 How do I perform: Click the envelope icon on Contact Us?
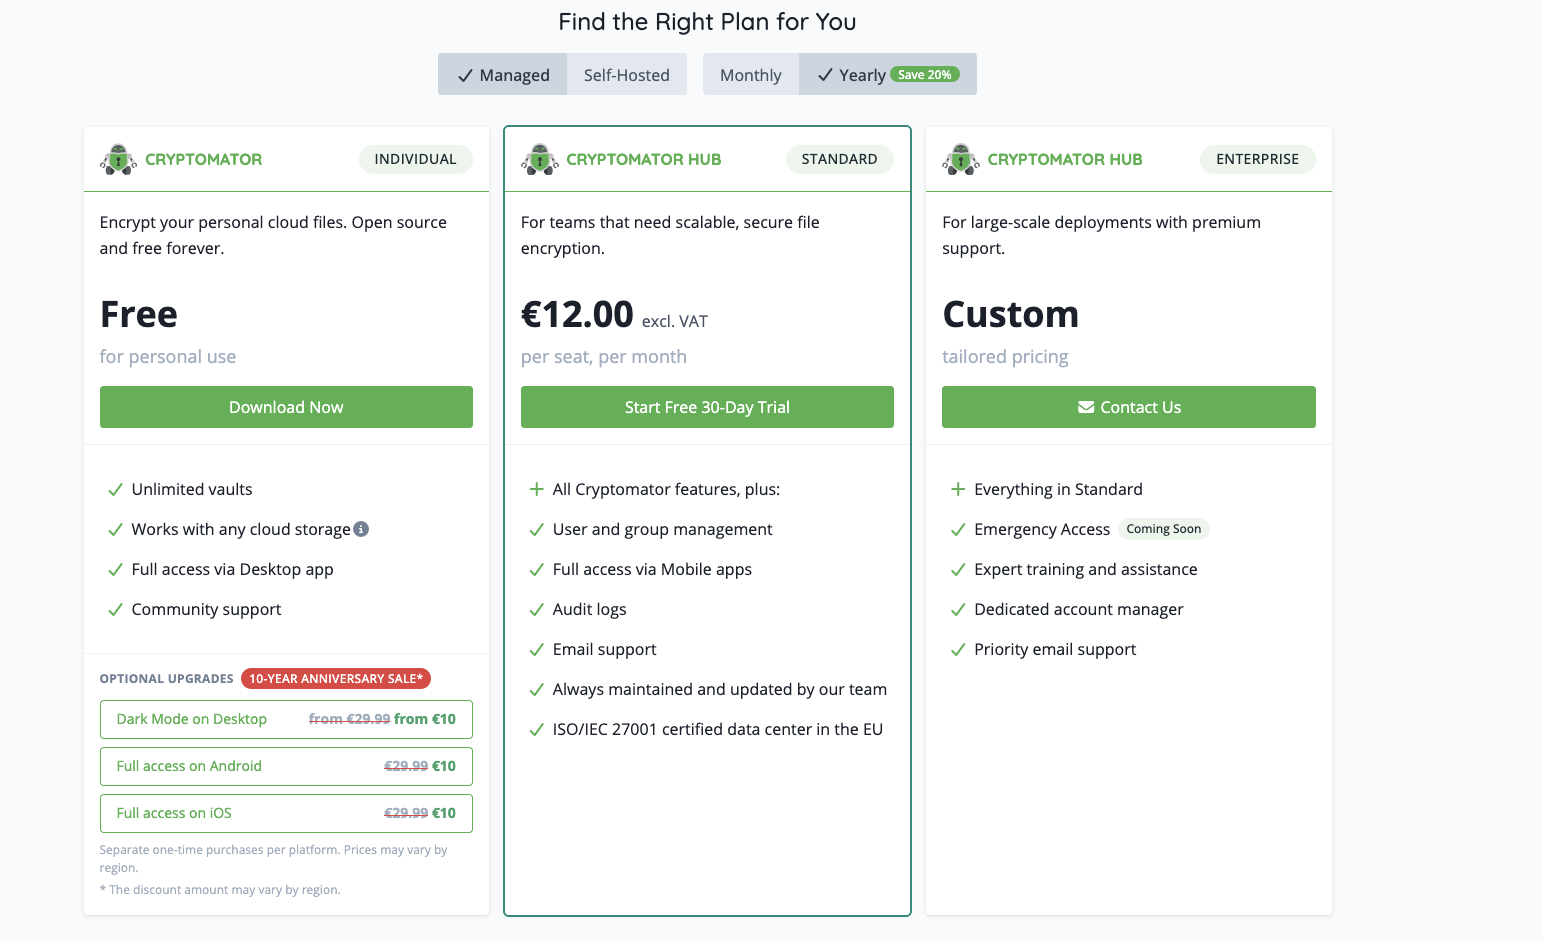[1085, 407]
